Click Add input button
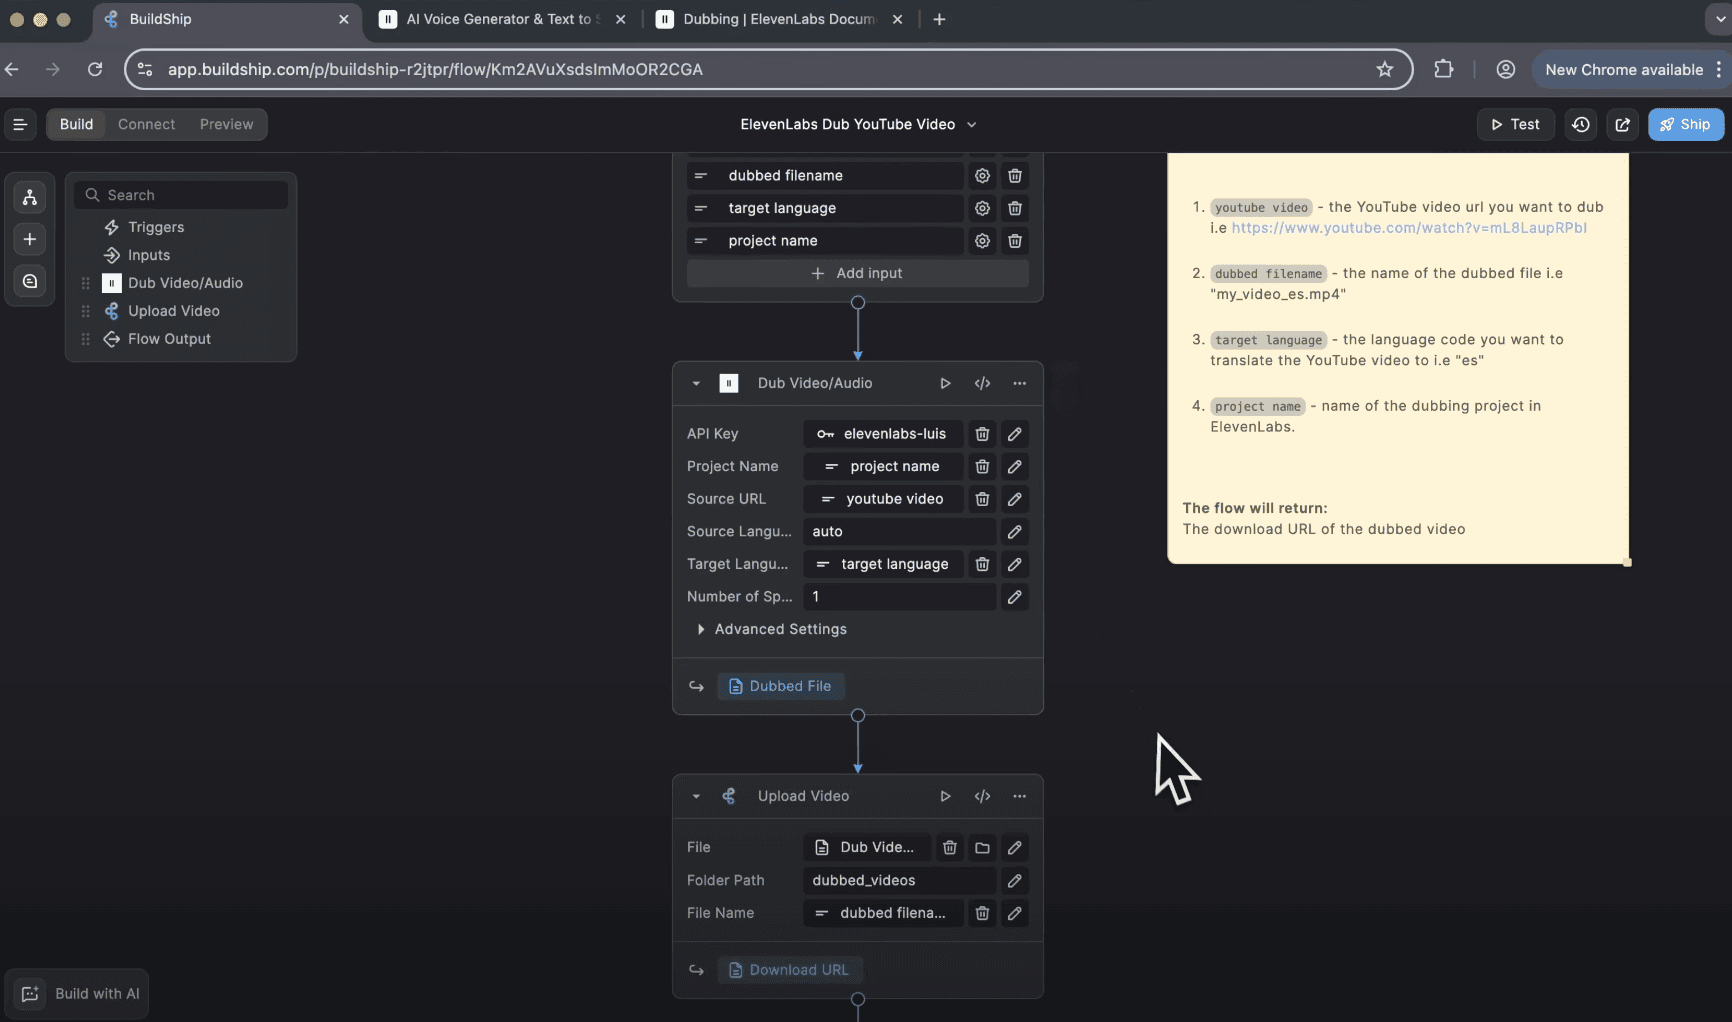The height and width of the screenshot is (1022, 1732). (x=857, y=273)
